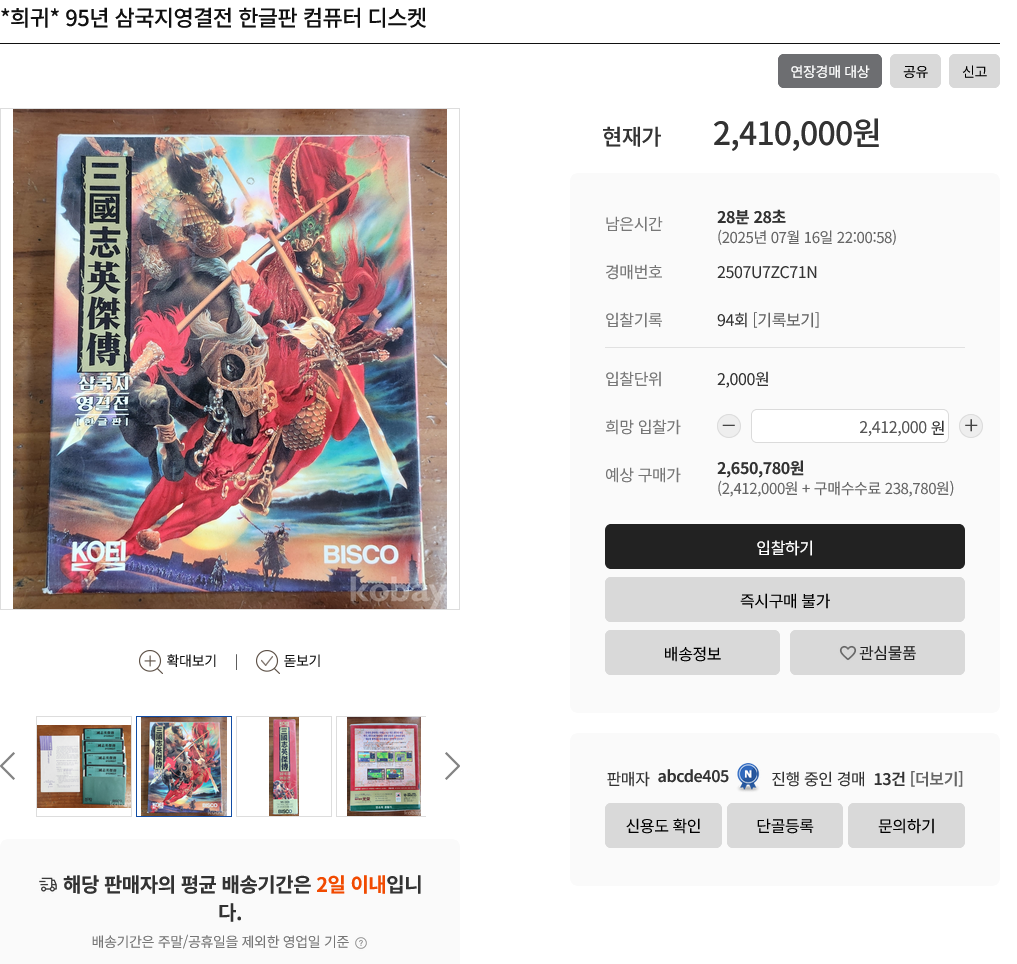The image size is (1017, 964).
Task: Click the 입찰하기 bid button
Action: 785,547
